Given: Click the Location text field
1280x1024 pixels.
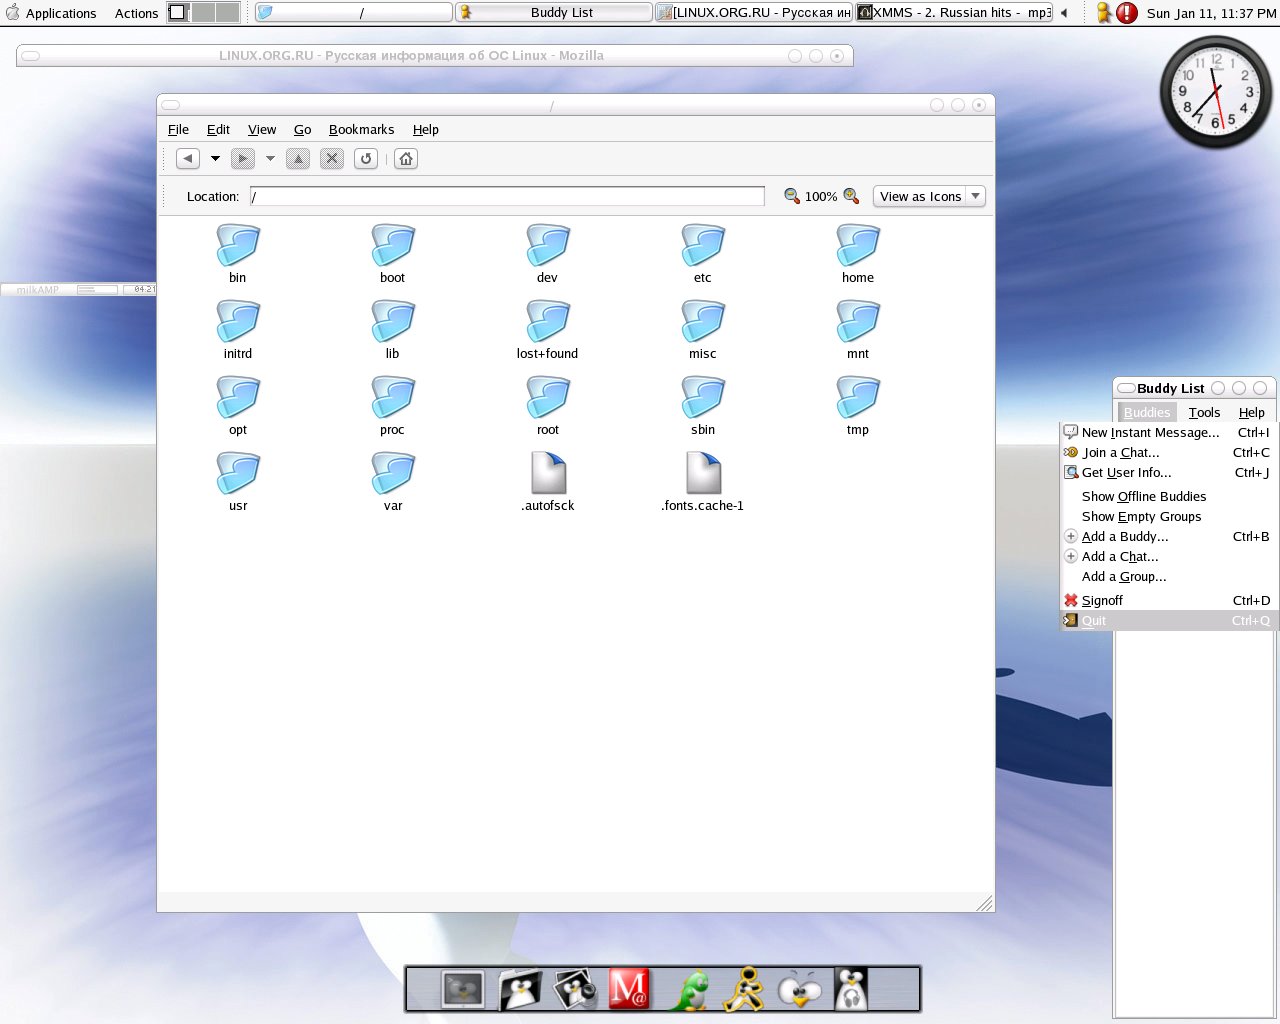Looking at the screenshot, I should coord(507,196).
